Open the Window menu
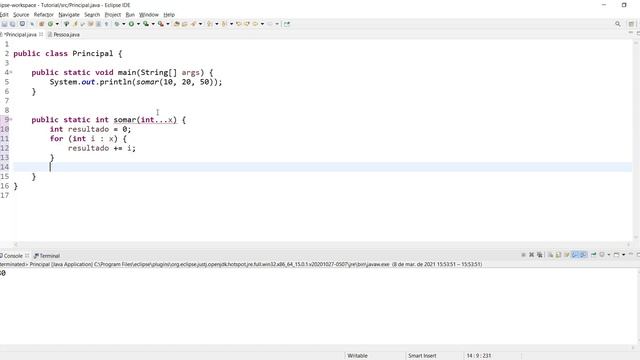Image resolution: width=640 pixels, height=360 pixels. 149,14
